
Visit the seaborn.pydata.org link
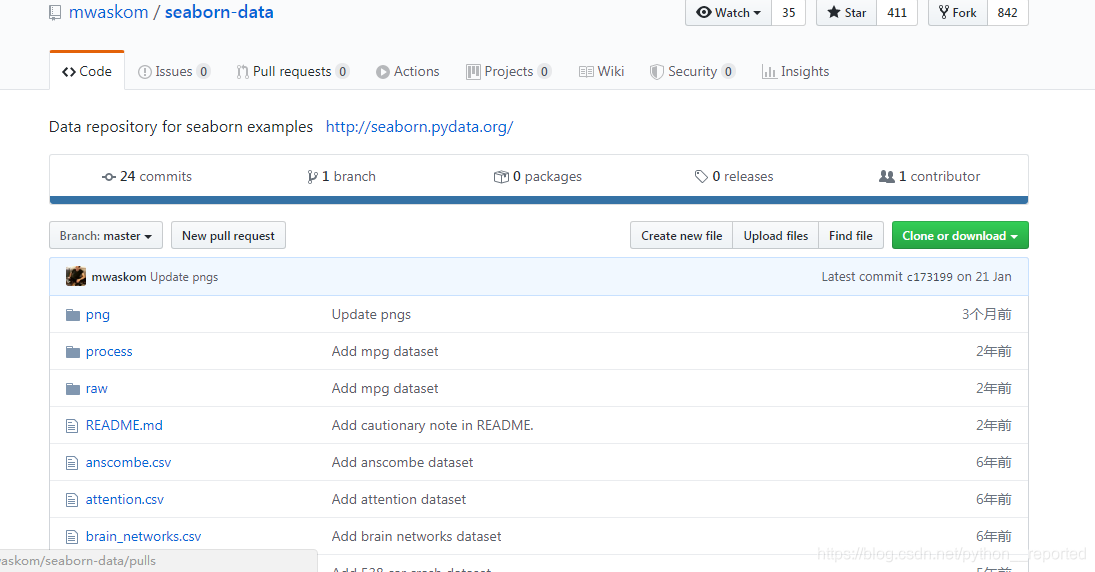[x=419, y=127]
